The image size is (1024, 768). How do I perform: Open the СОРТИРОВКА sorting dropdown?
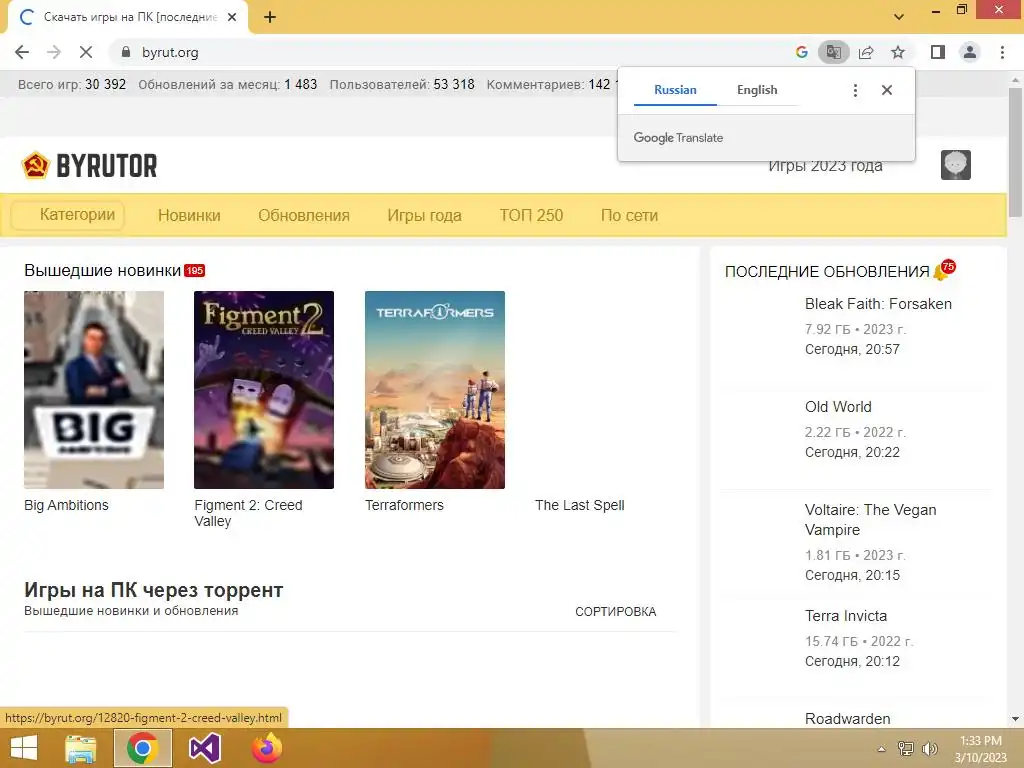point(616,612)
